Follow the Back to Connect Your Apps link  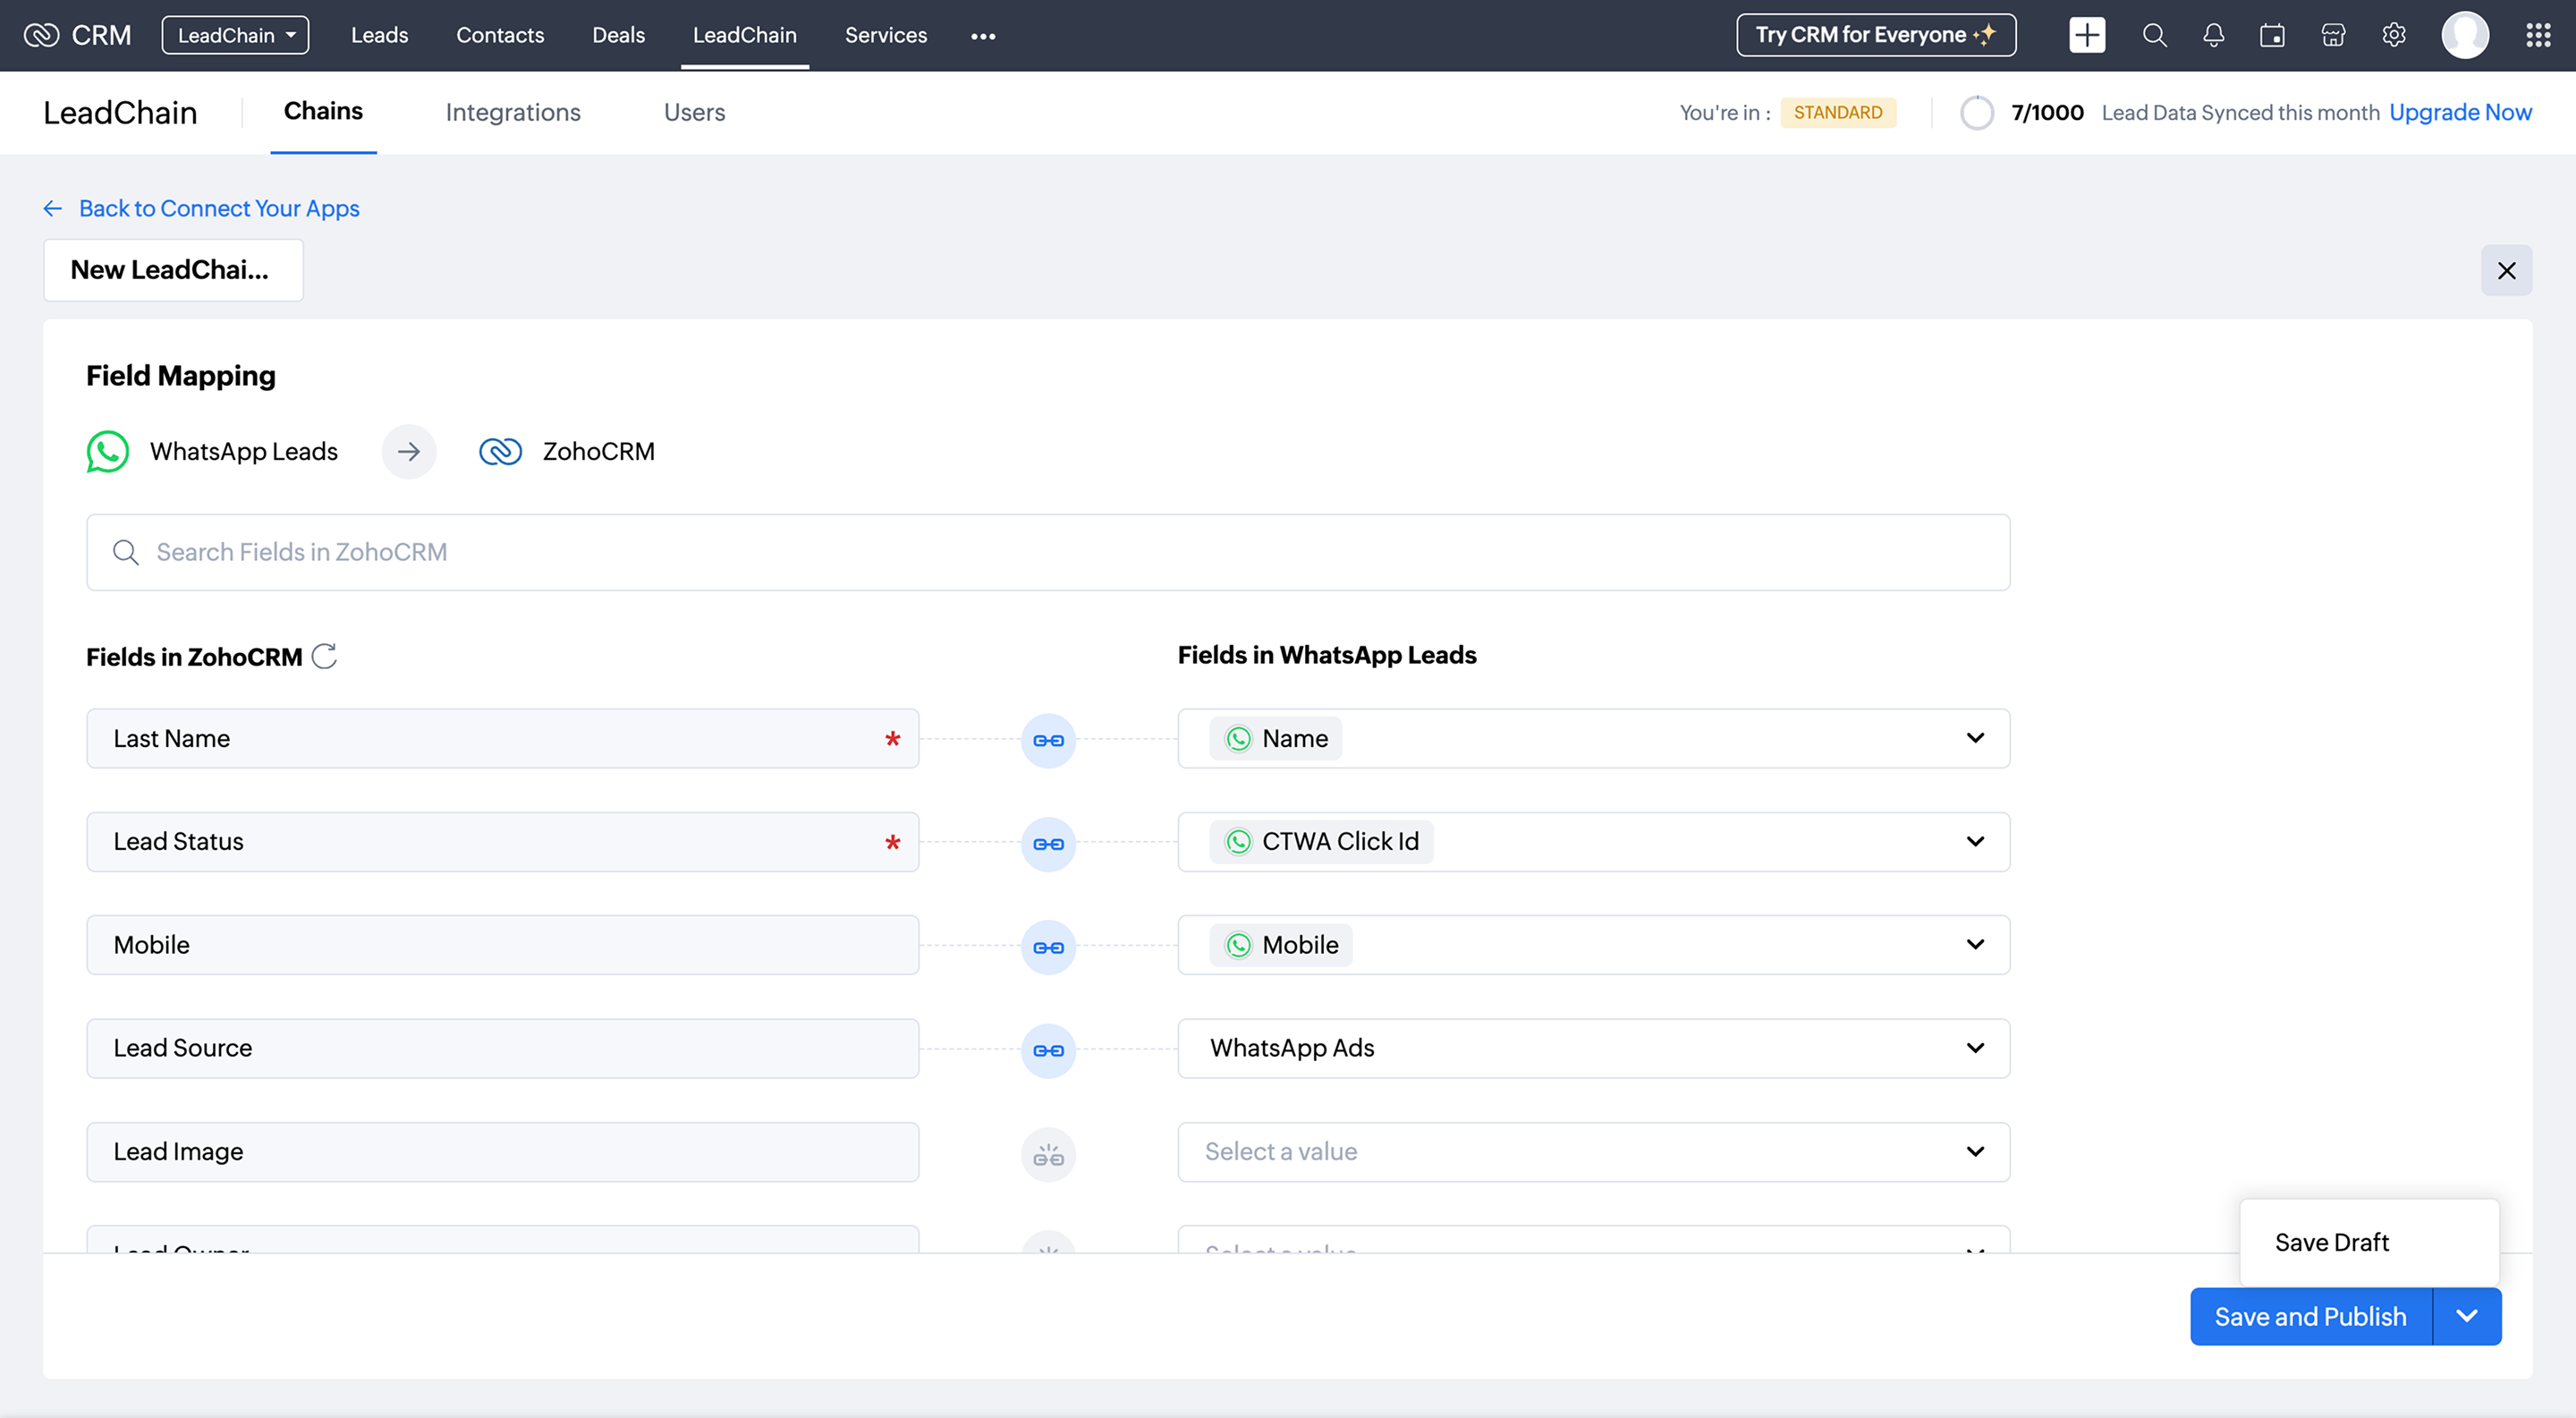pos(218,208)
